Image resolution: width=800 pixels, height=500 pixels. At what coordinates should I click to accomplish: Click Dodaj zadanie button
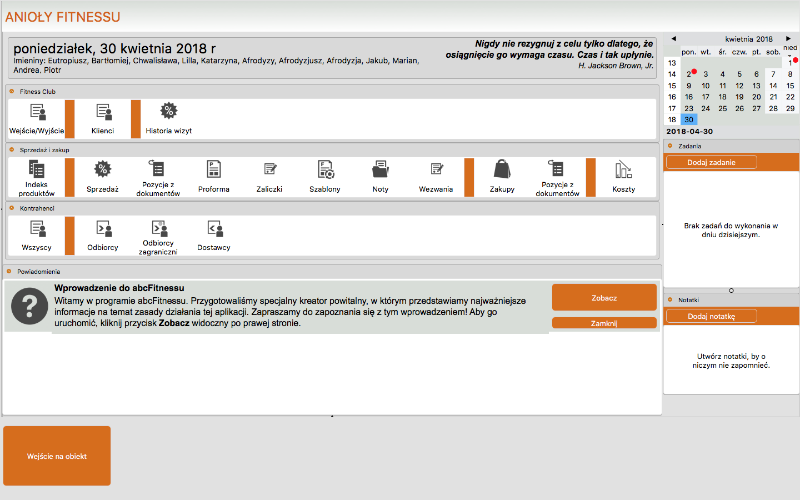[x=711, y=162]
